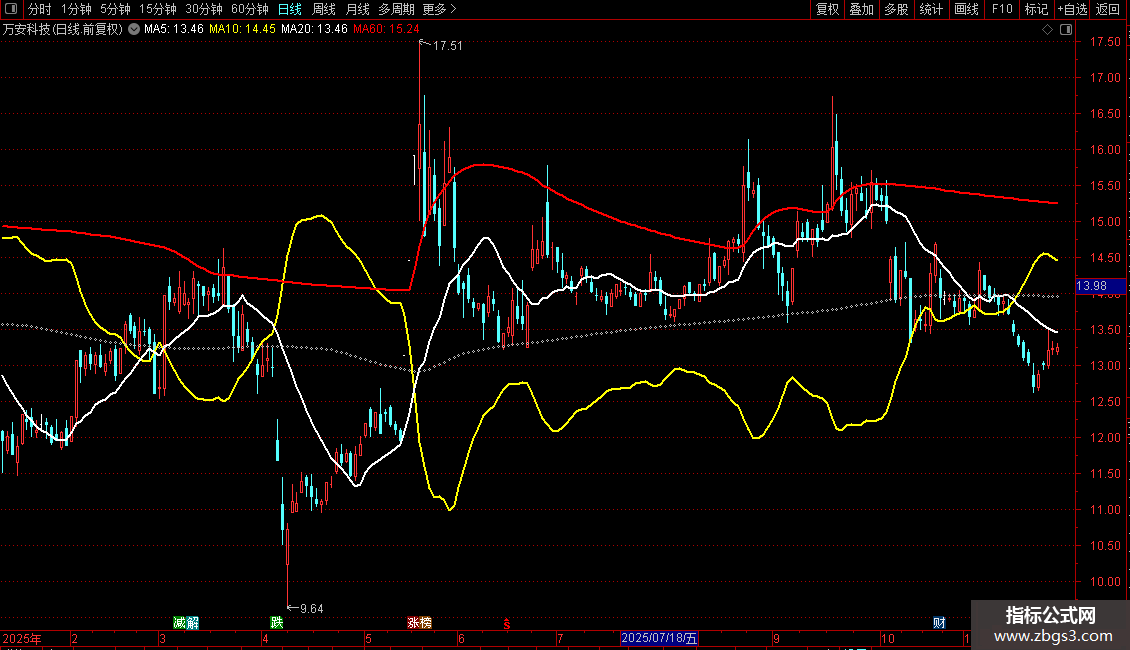Toggle the left sidebar panel icon

click(11, 9)
